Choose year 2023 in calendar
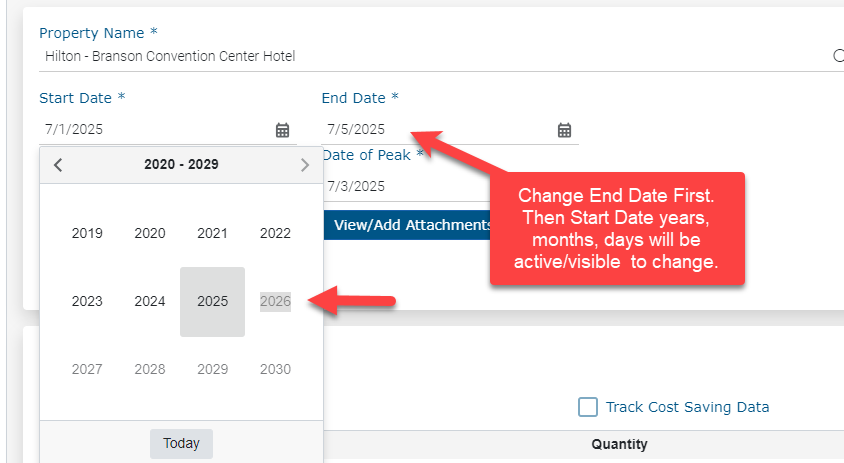Screen dimensions: 844x463 click(x=87, y=301)
